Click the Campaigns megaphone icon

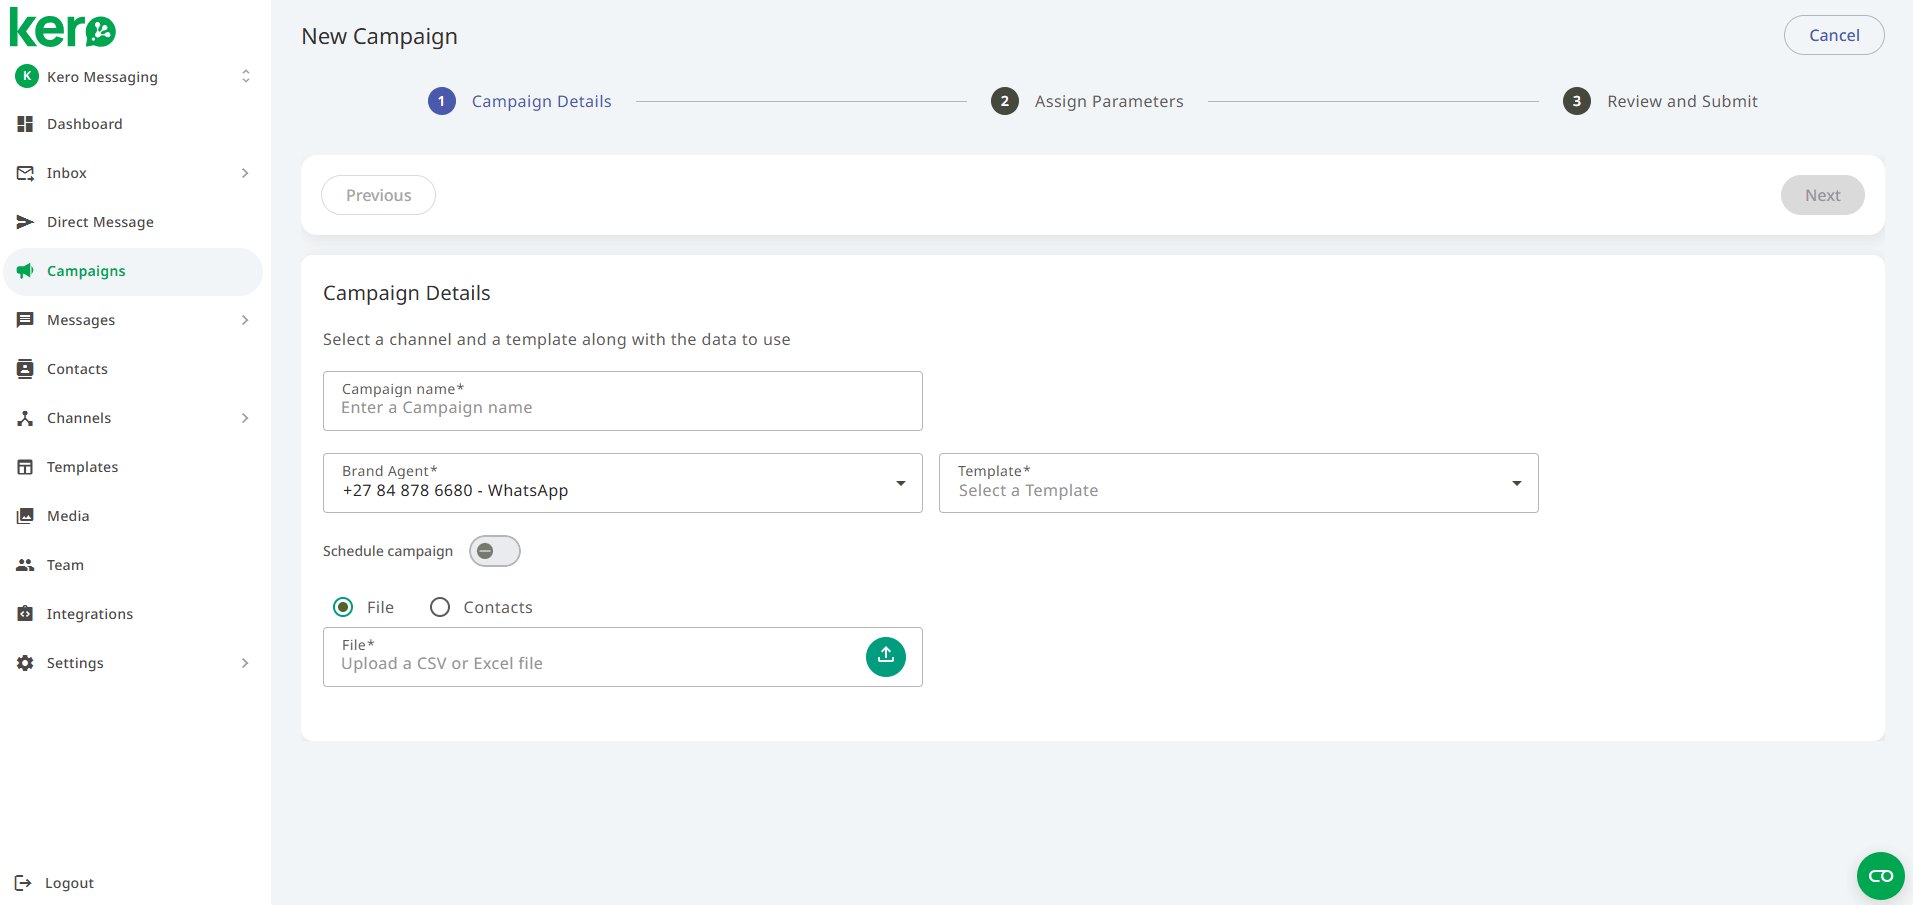tap(25, 271)
